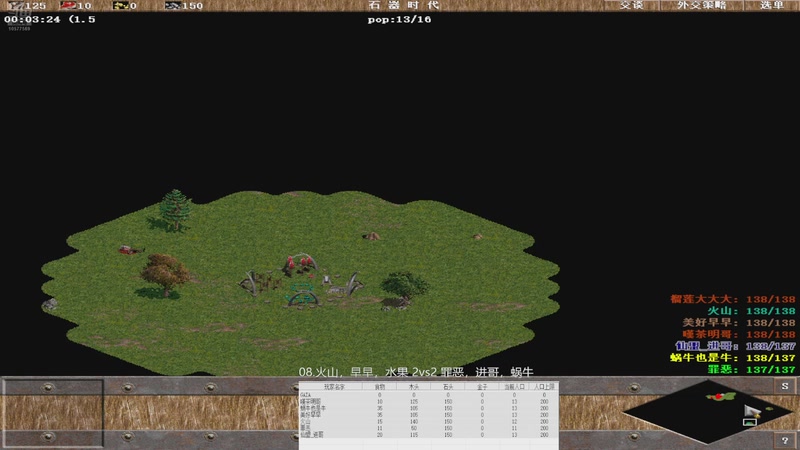This screenshot has width=800, height=450.
Task: Click the grey stone at map's left edge
Action: [49, 305]
